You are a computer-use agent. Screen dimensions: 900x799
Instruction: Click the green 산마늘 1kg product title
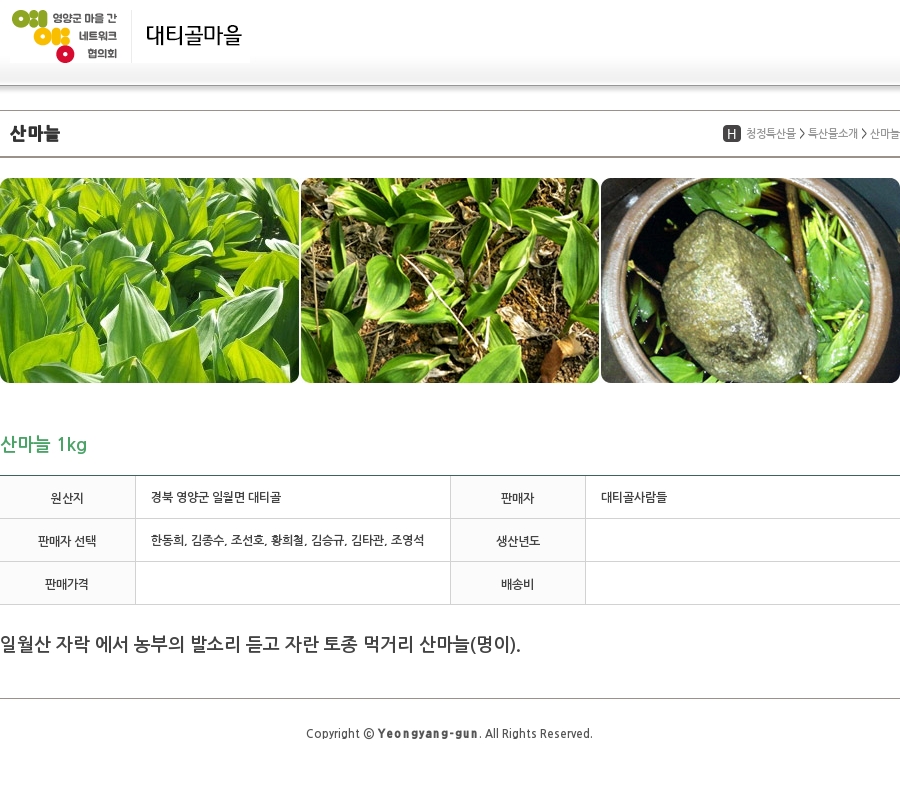click(x=44, y=445)
